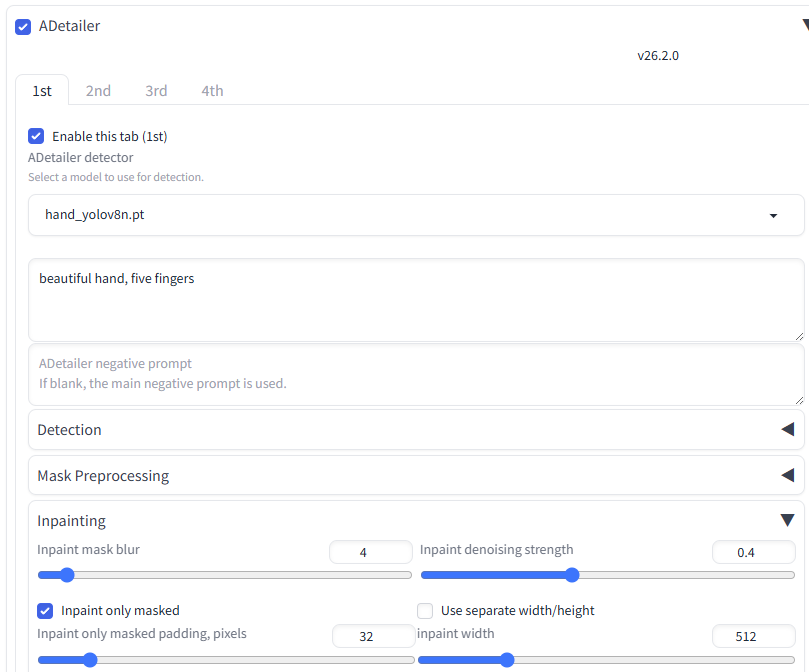The width and height of the screenshot is (809, 672).
Task: Open the 4th tab
Action: click(212, 91)
